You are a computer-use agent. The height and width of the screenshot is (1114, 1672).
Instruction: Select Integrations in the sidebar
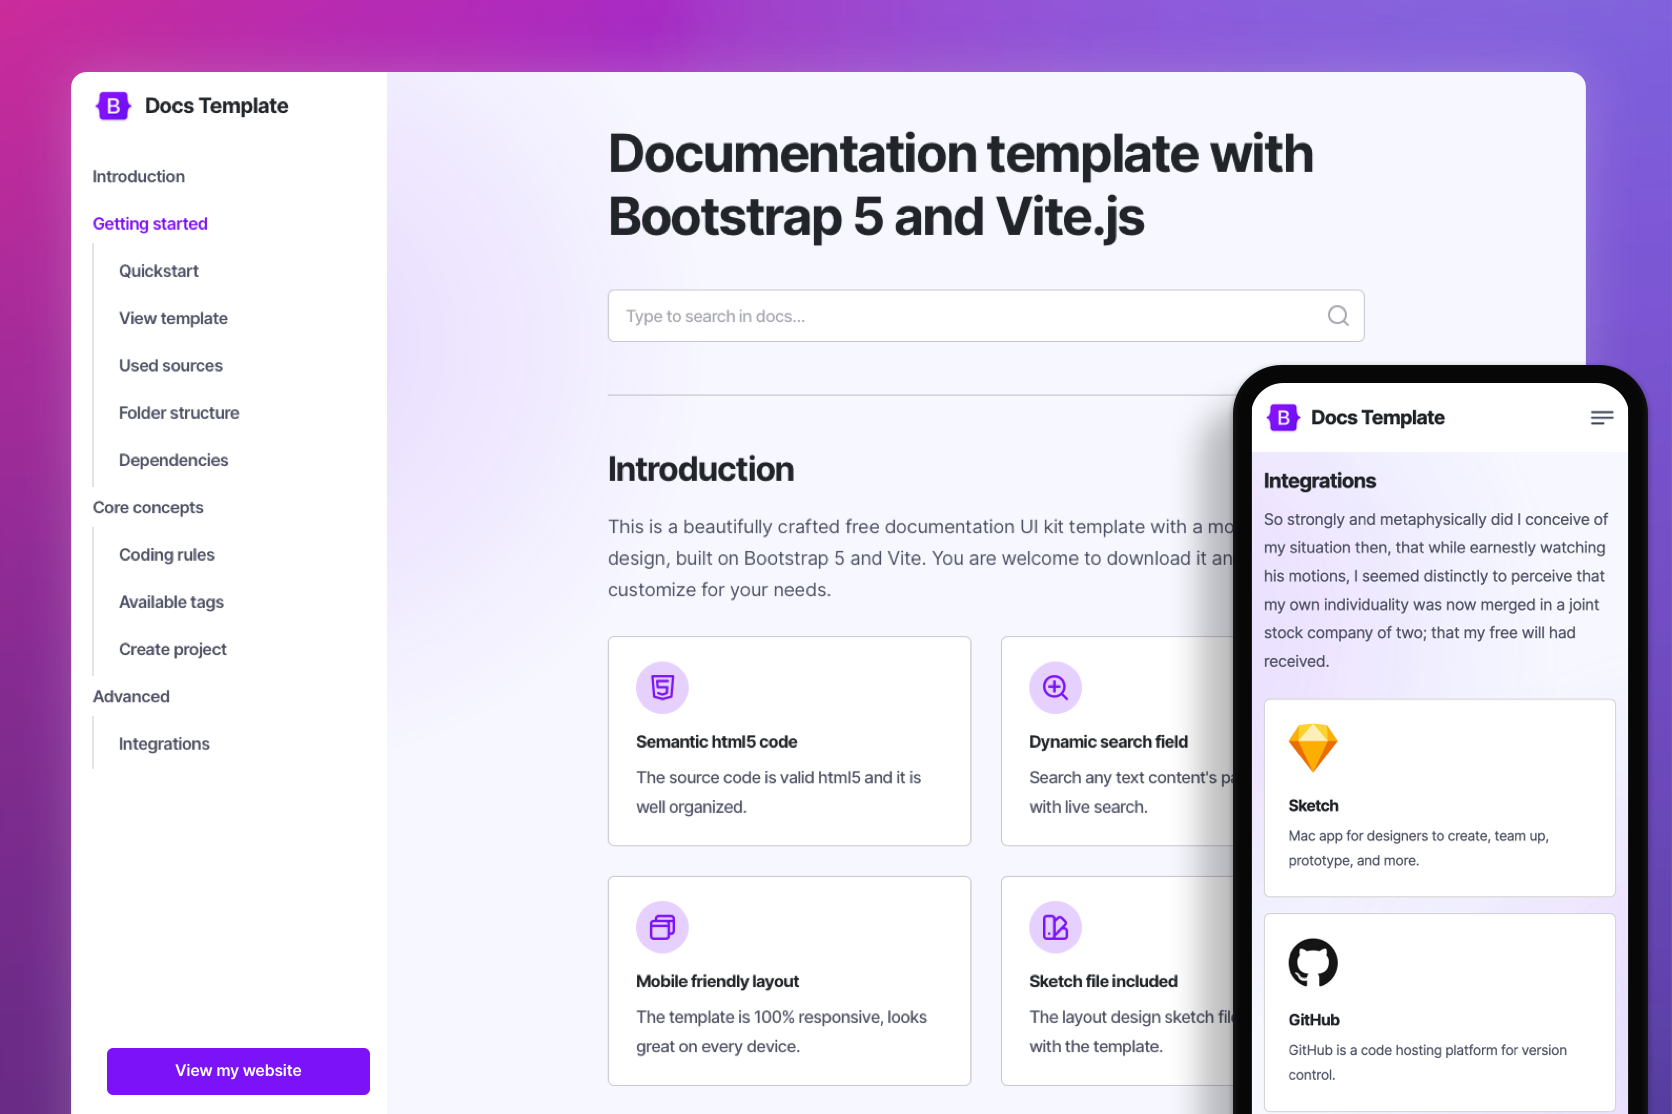point(163,743)
